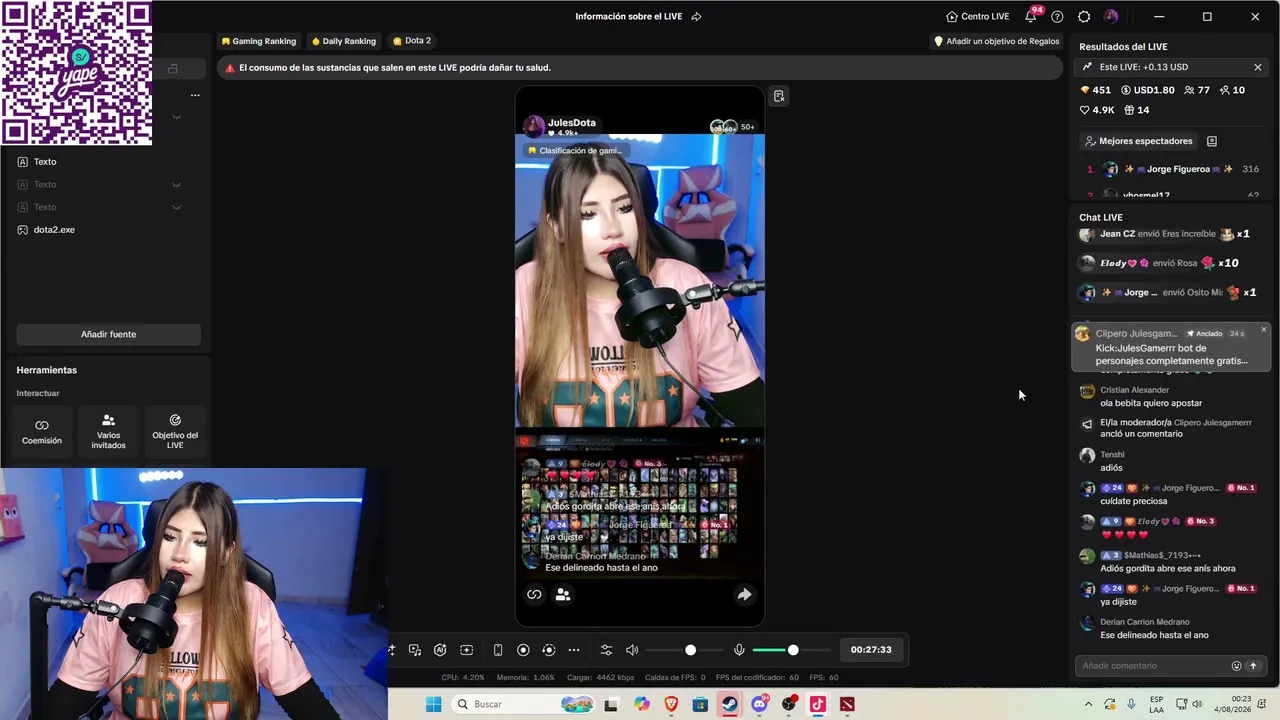Click the add-scene box icon in toolbar
This screenshot has width=1280, height=720.
[467, 650]
